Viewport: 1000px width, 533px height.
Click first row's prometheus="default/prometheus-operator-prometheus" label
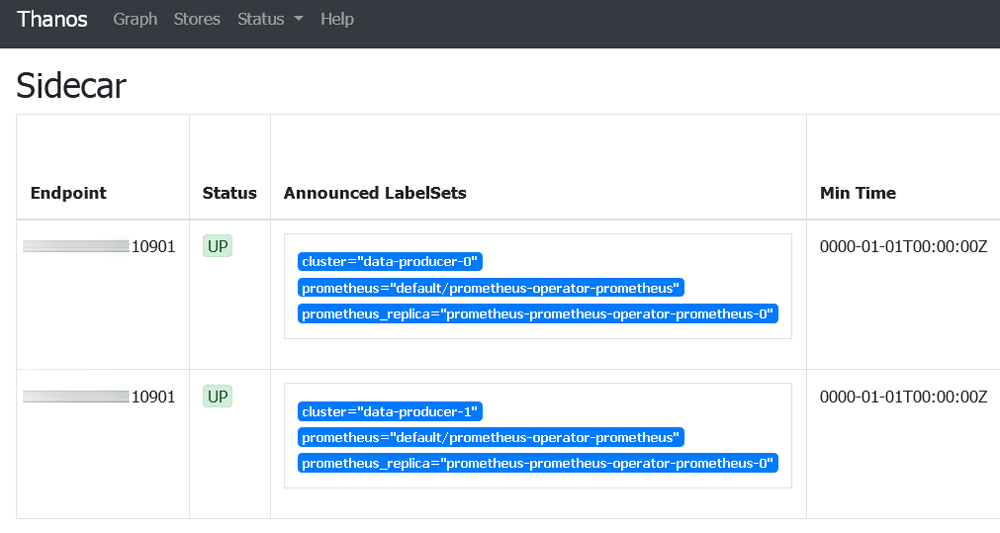491,288
